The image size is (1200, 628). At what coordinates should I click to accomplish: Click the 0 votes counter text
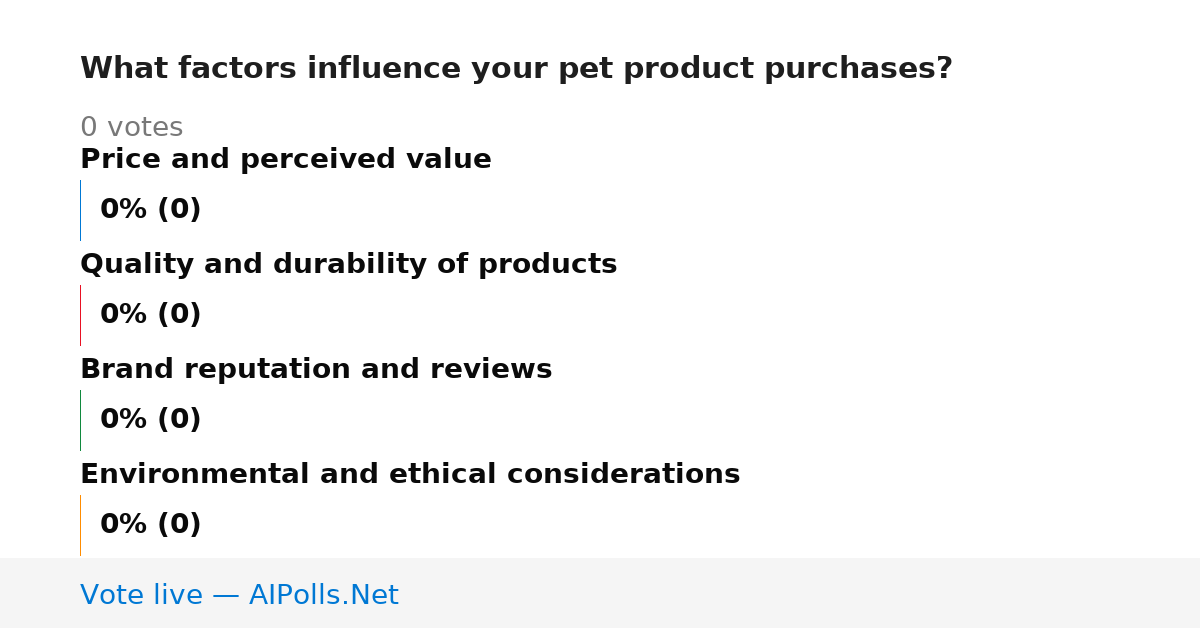pyautogui.click(x=131, y=128)
